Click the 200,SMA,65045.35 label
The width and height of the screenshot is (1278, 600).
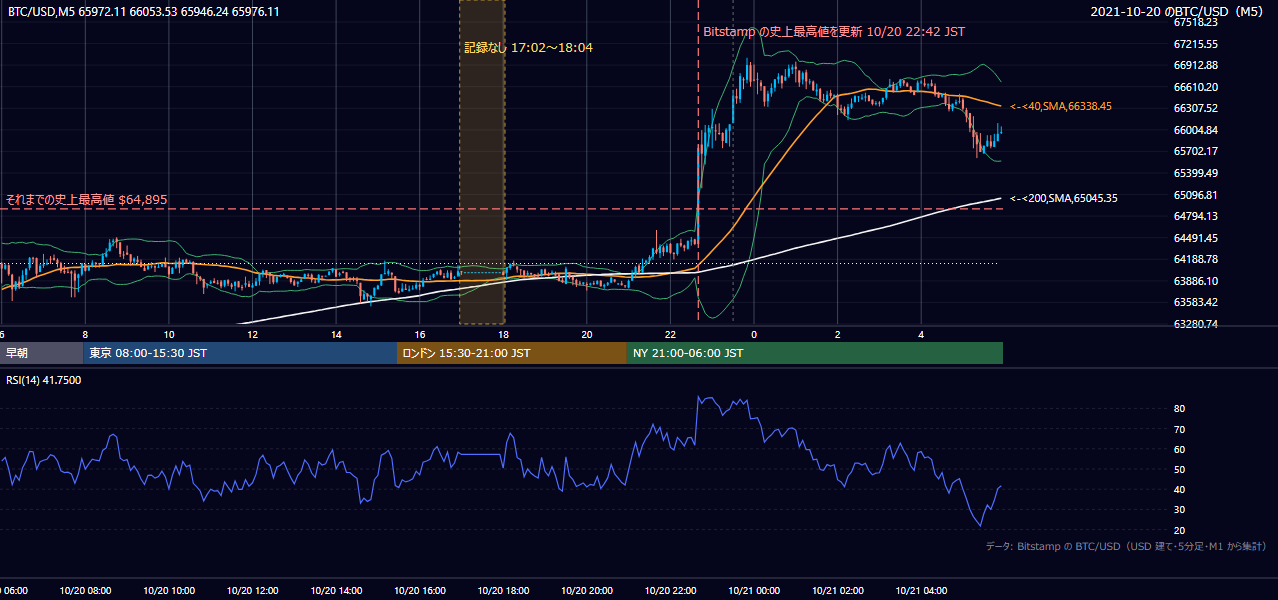pos(1064,198)
